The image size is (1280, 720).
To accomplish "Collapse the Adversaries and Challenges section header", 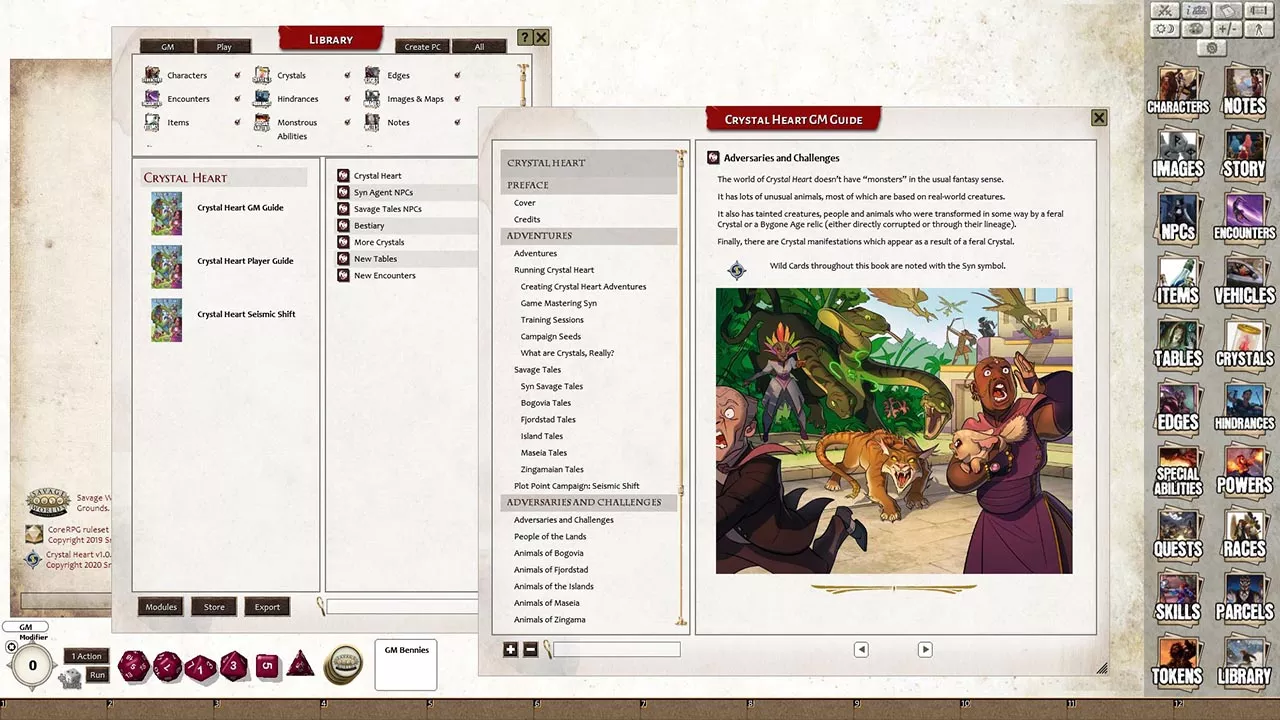I will (x=589, y=502).
